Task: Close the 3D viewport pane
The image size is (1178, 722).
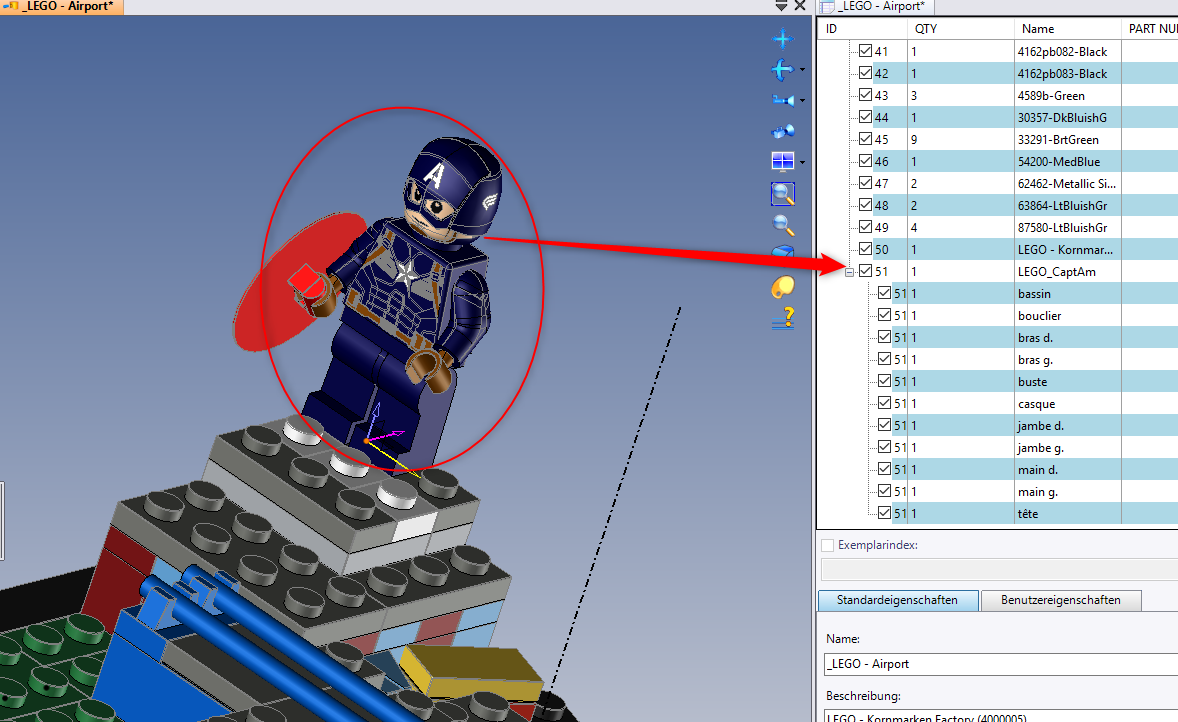Action: coord(800,6)
